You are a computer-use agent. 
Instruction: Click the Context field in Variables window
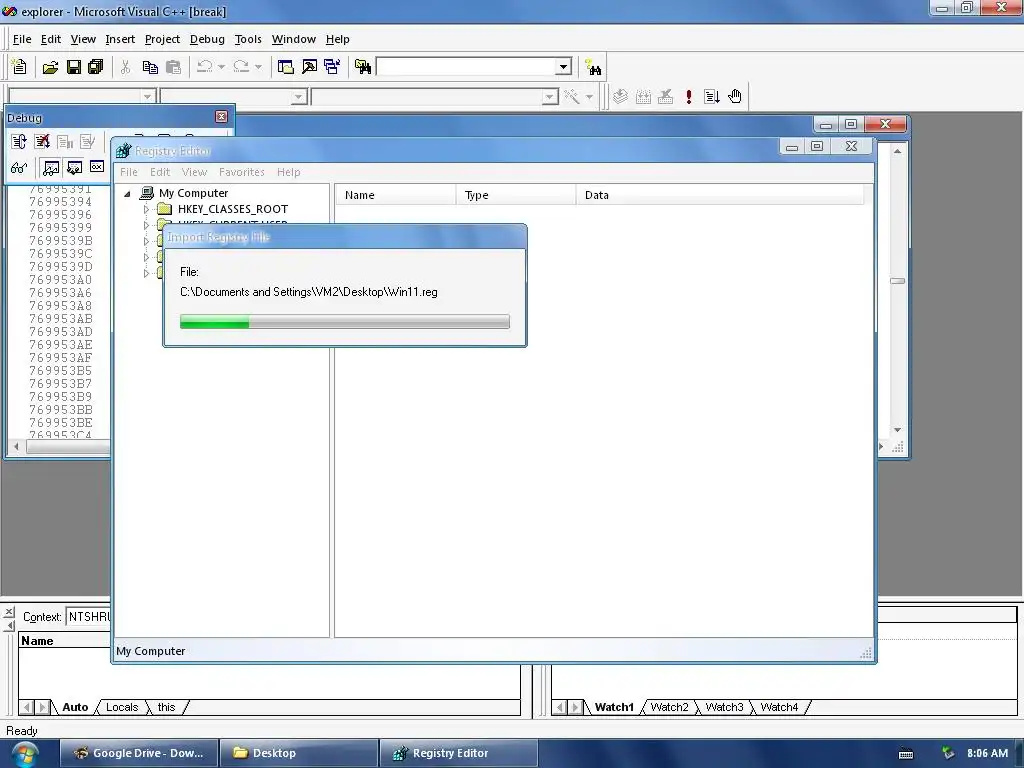89,617
